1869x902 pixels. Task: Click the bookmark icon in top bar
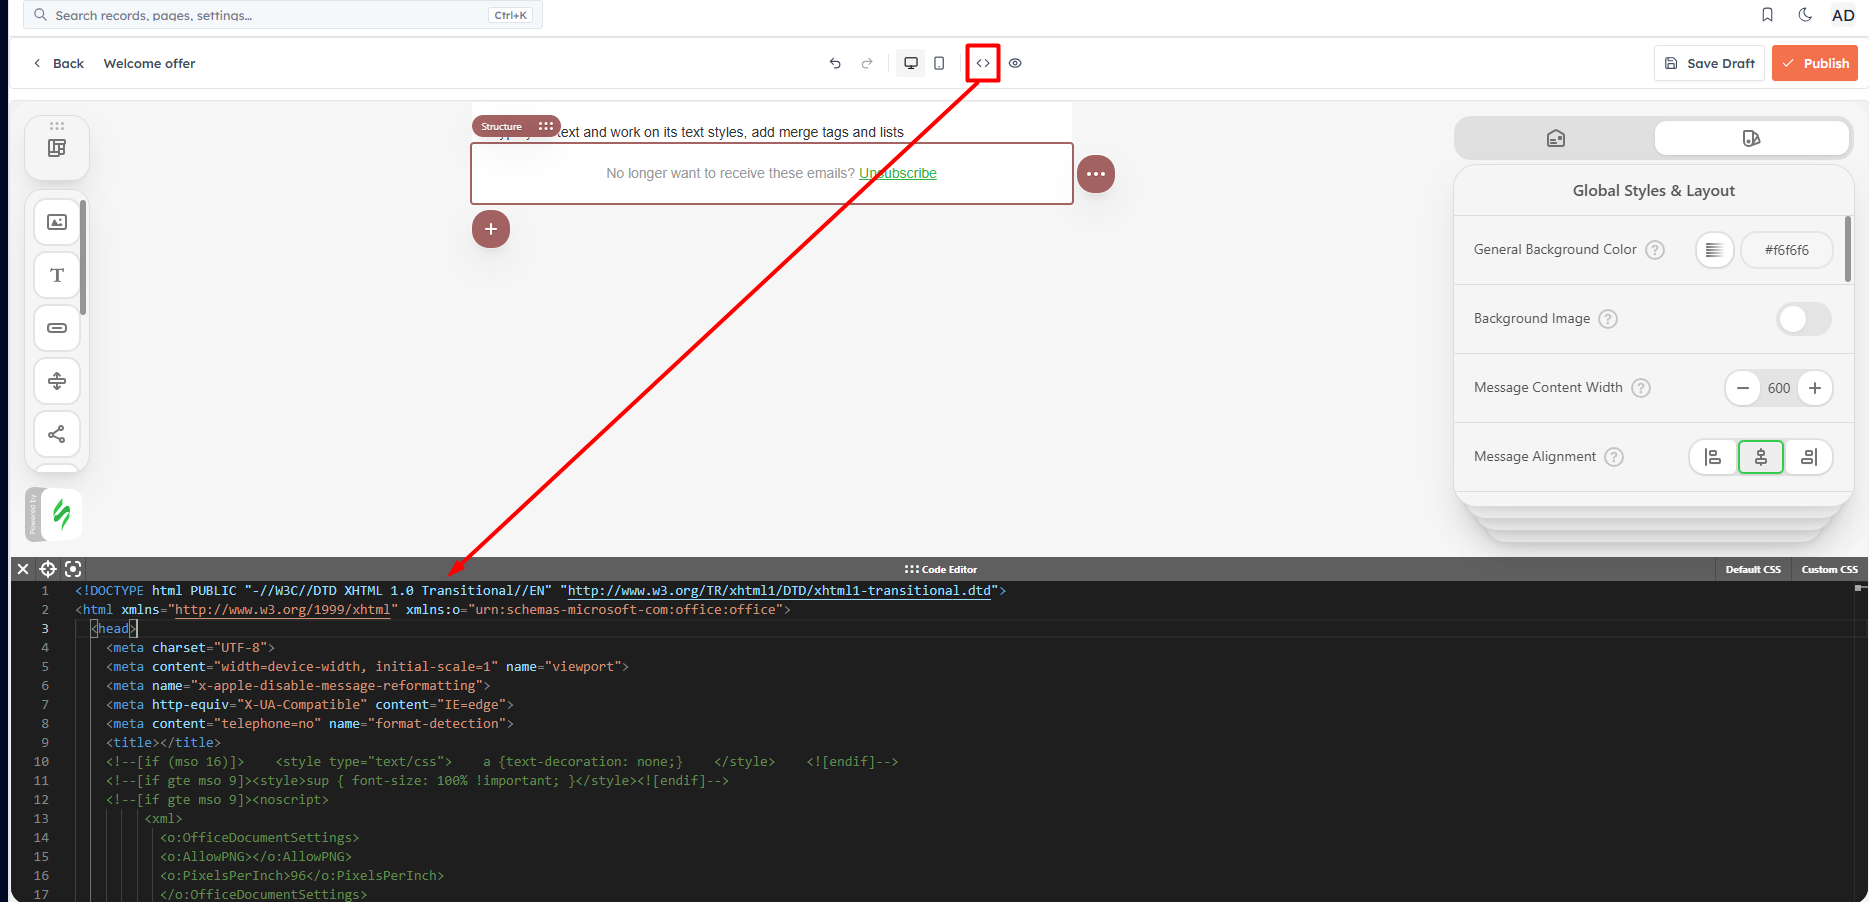pos(1768,15)
